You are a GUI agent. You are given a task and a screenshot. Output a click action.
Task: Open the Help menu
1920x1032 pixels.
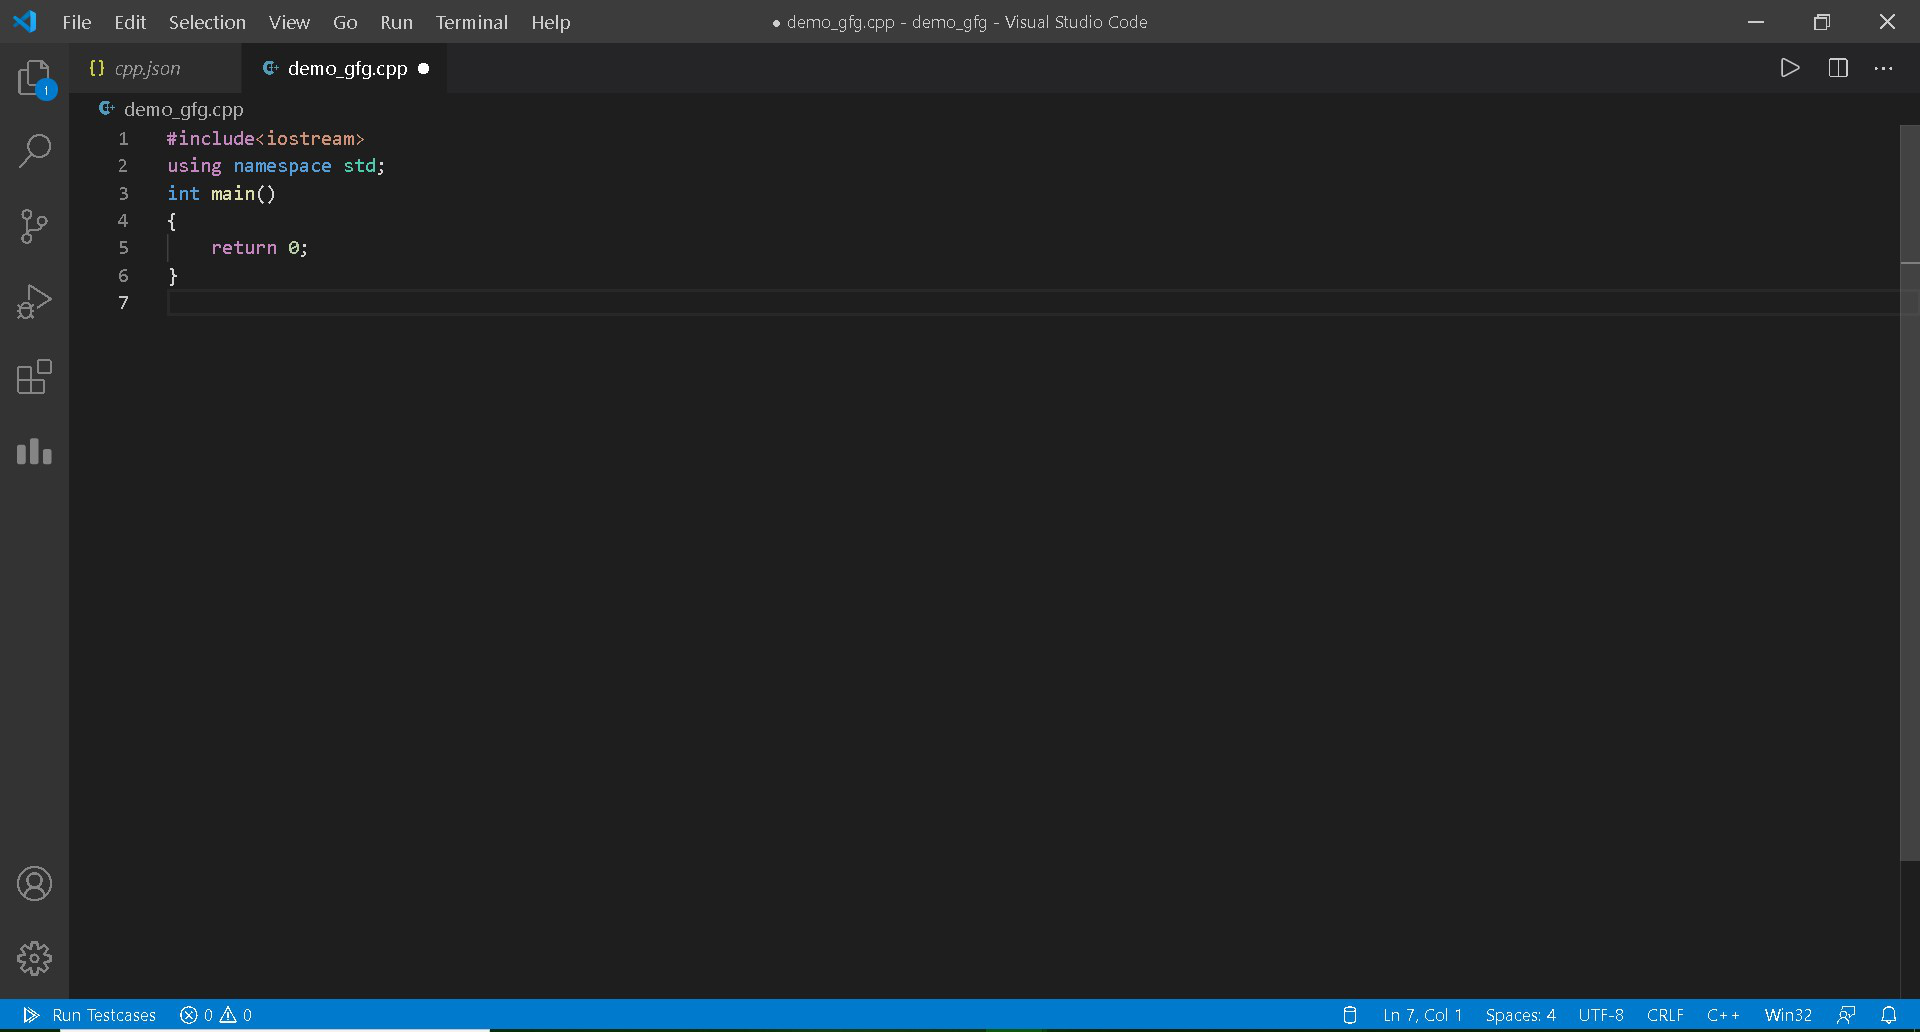pos(551,22)
